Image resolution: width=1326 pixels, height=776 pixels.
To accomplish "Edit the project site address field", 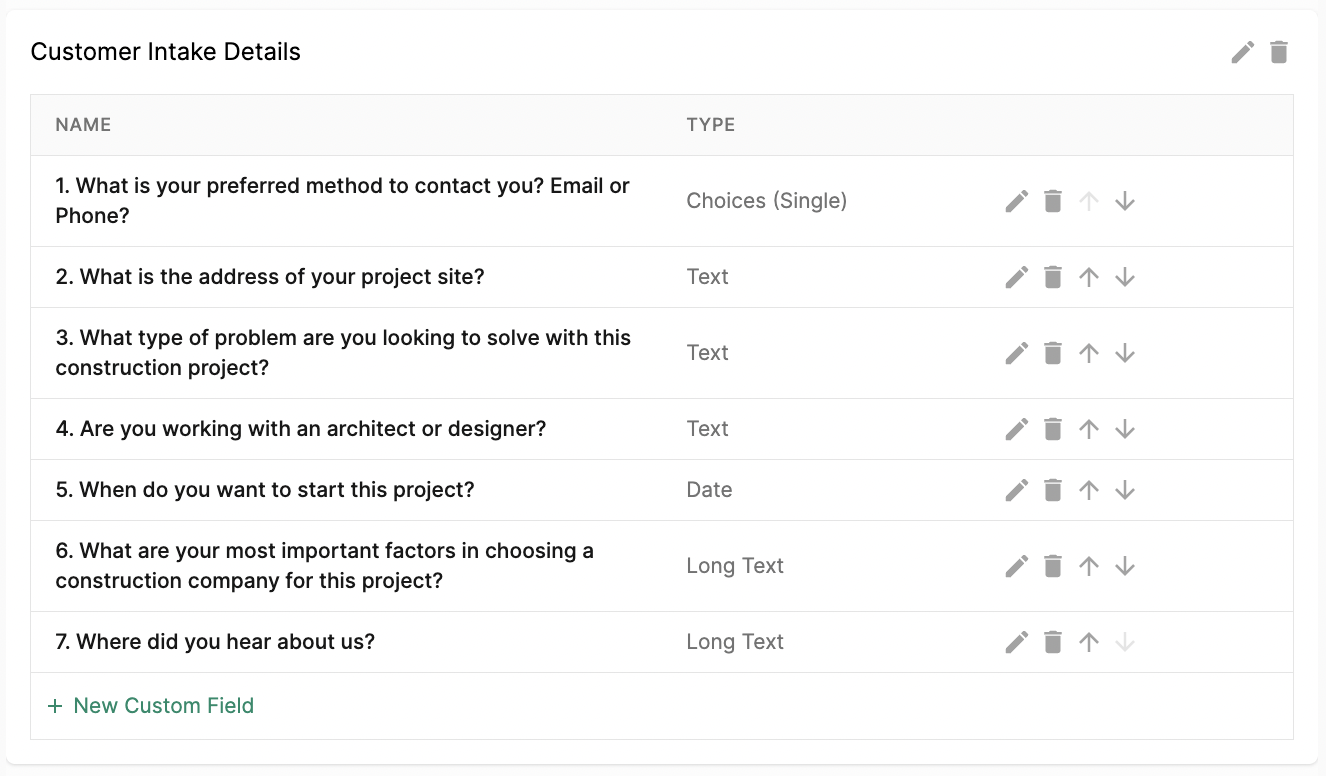I will pos(1017,277).
